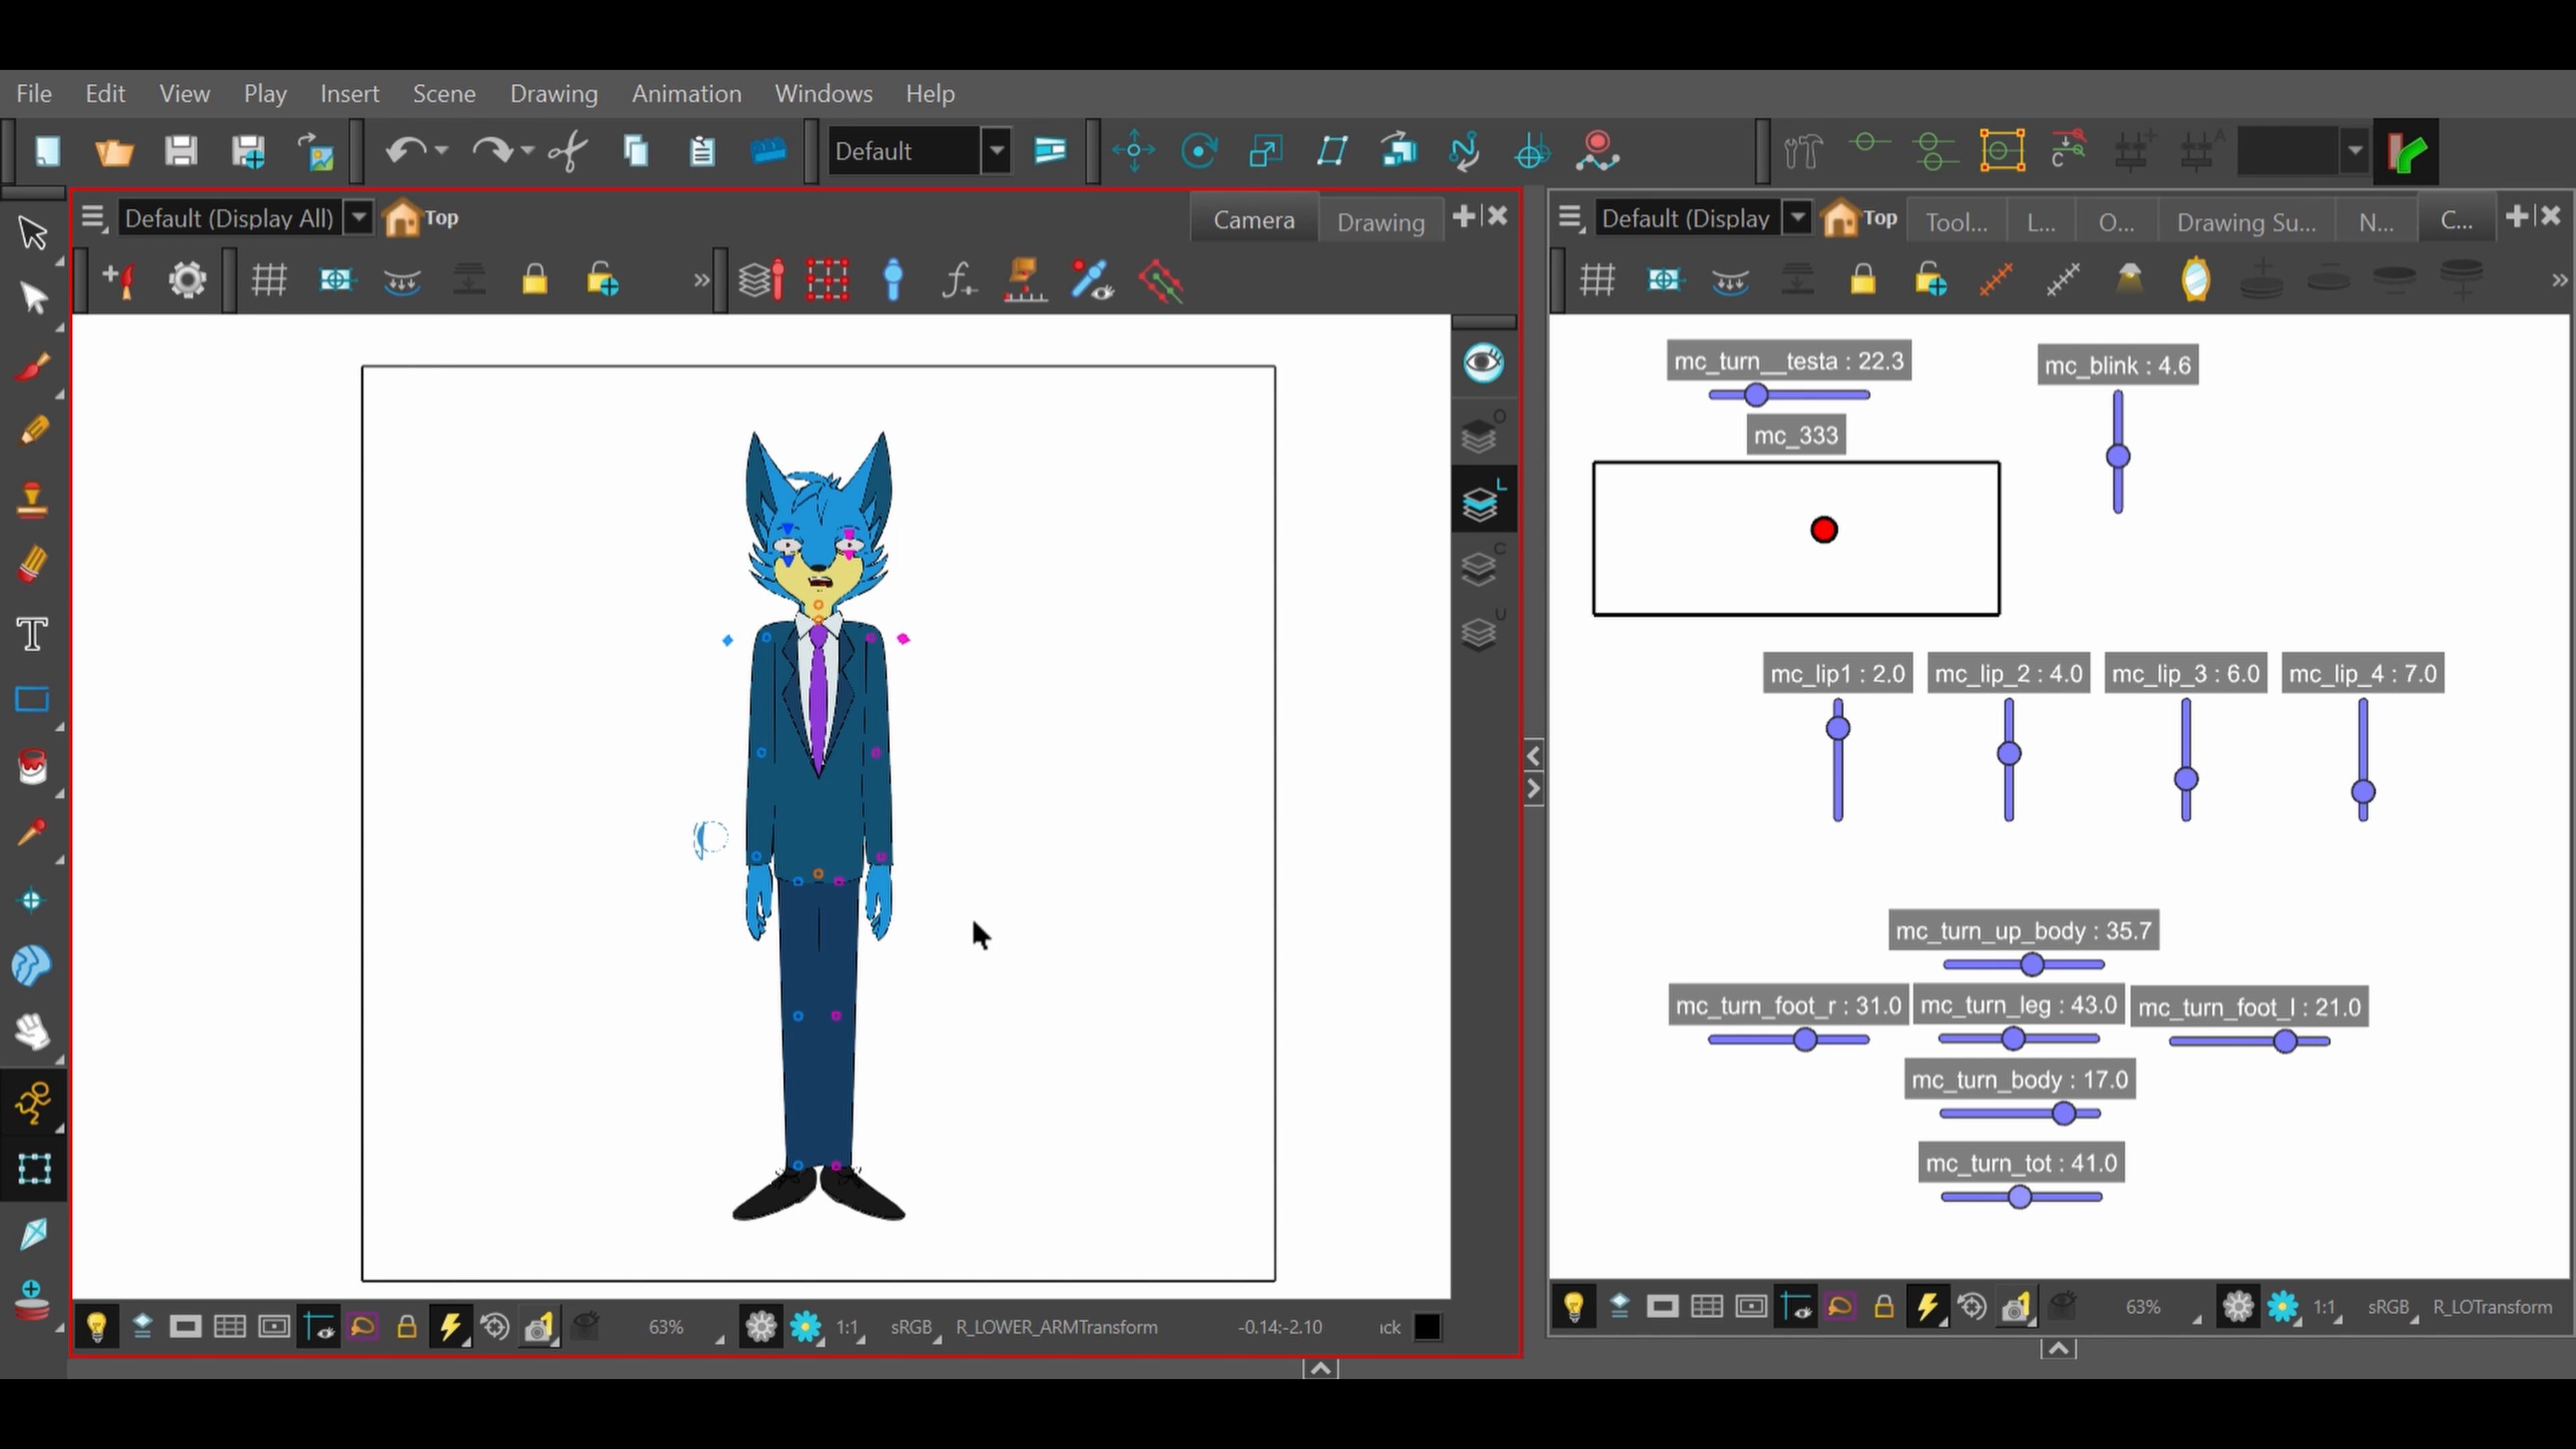Expand the Undo history arrow

[441, 151]
